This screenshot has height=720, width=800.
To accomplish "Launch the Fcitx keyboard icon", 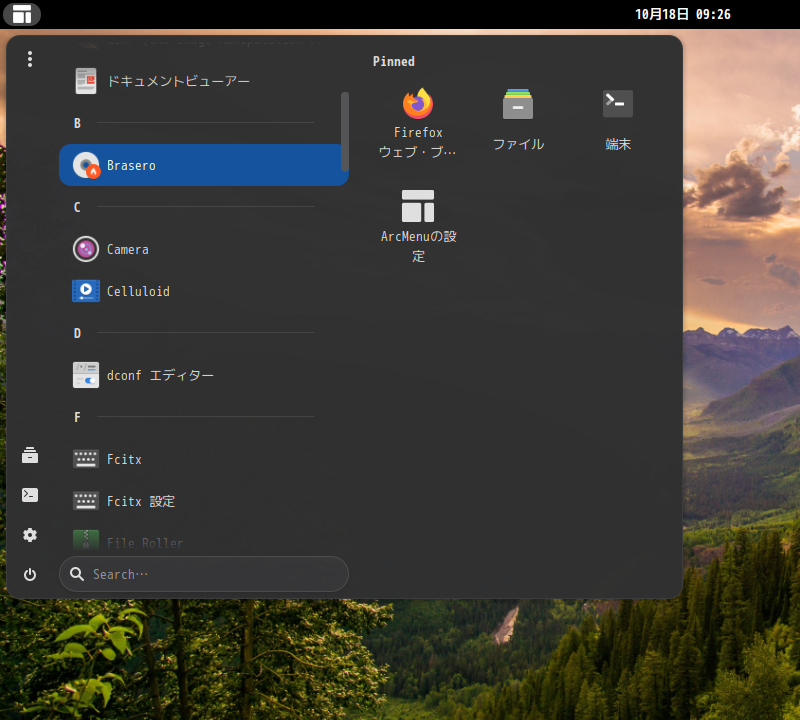I will point(86,459).
